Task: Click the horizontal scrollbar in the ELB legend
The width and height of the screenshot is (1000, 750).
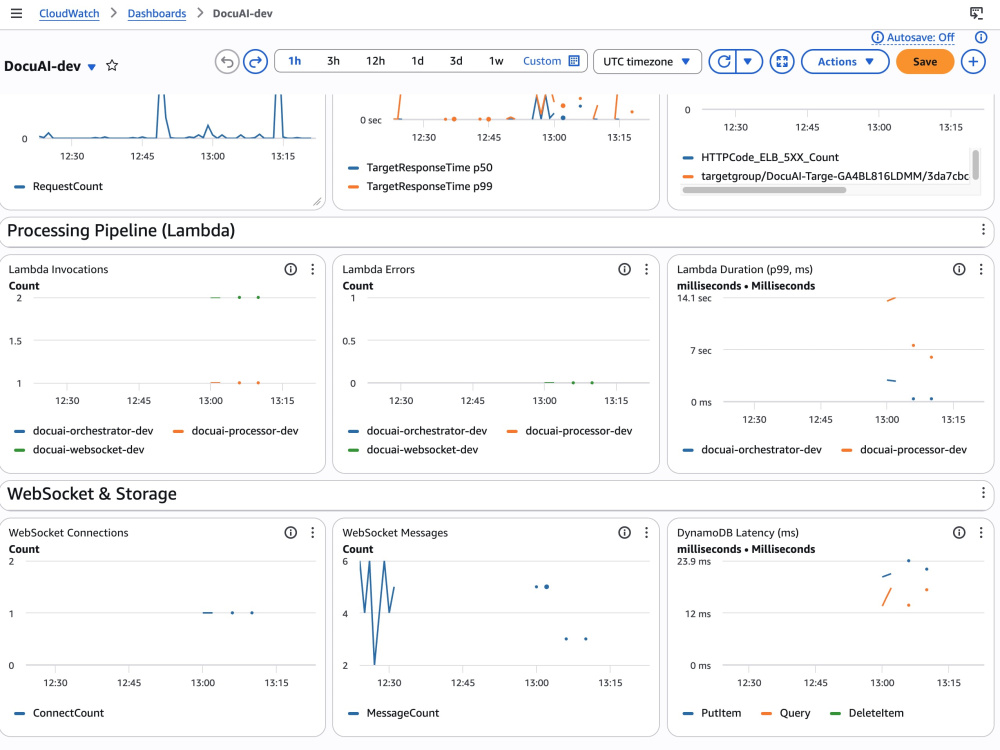Action: [x=764, y=190]
